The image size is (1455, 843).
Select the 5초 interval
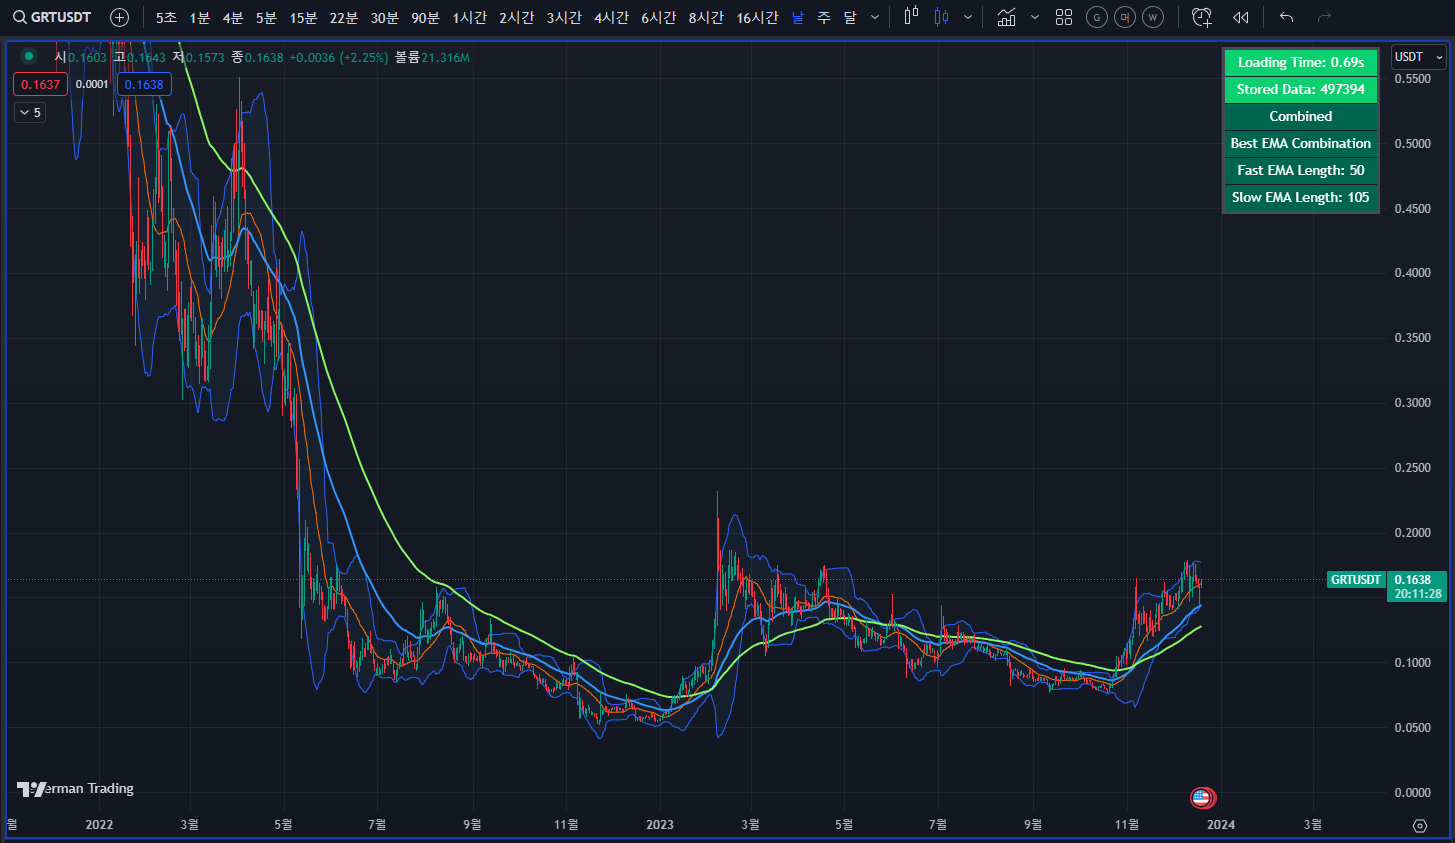click(x=166, y=17)
